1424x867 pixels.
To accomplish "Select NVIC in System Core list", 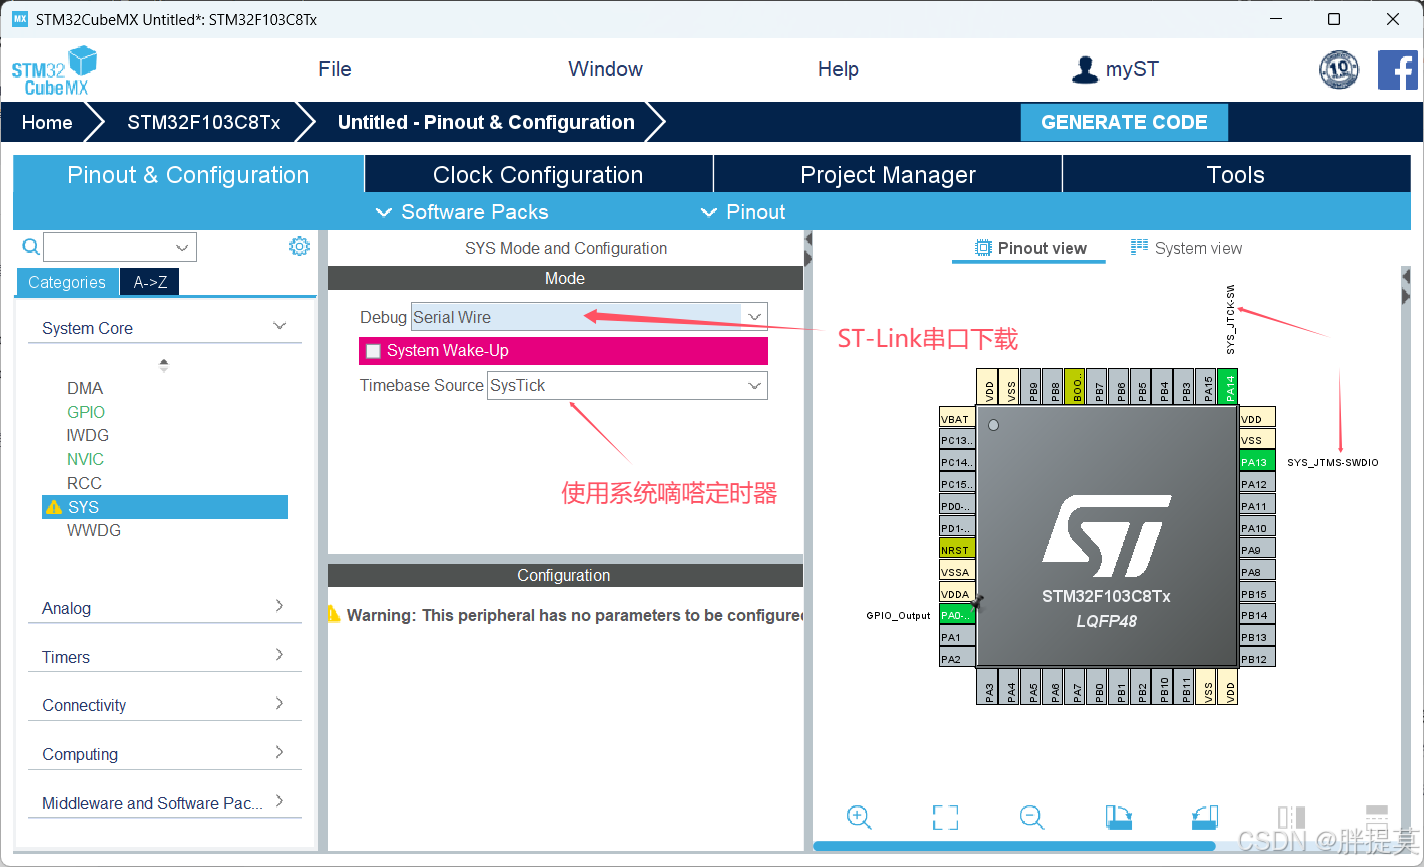I will [85, 459].
